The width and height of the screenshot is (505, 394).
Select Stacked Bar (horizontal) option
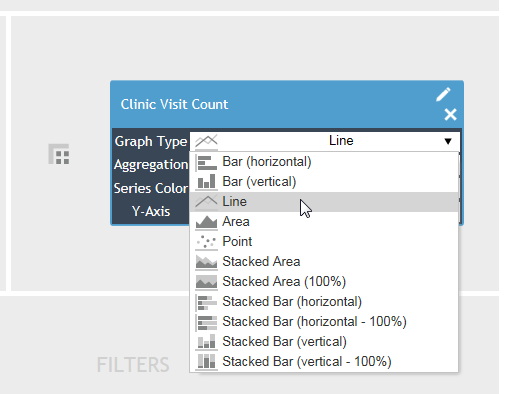[x=324, y=302]
